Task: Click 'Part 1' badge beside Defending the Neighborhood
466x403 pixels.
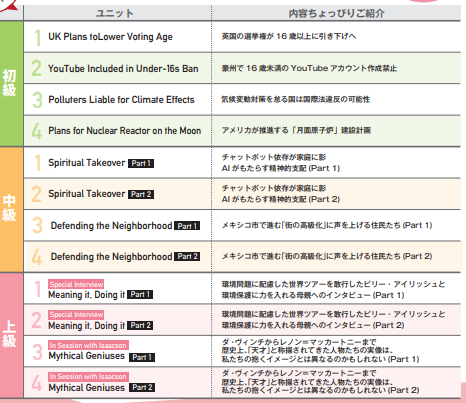Action: [187, 226]
